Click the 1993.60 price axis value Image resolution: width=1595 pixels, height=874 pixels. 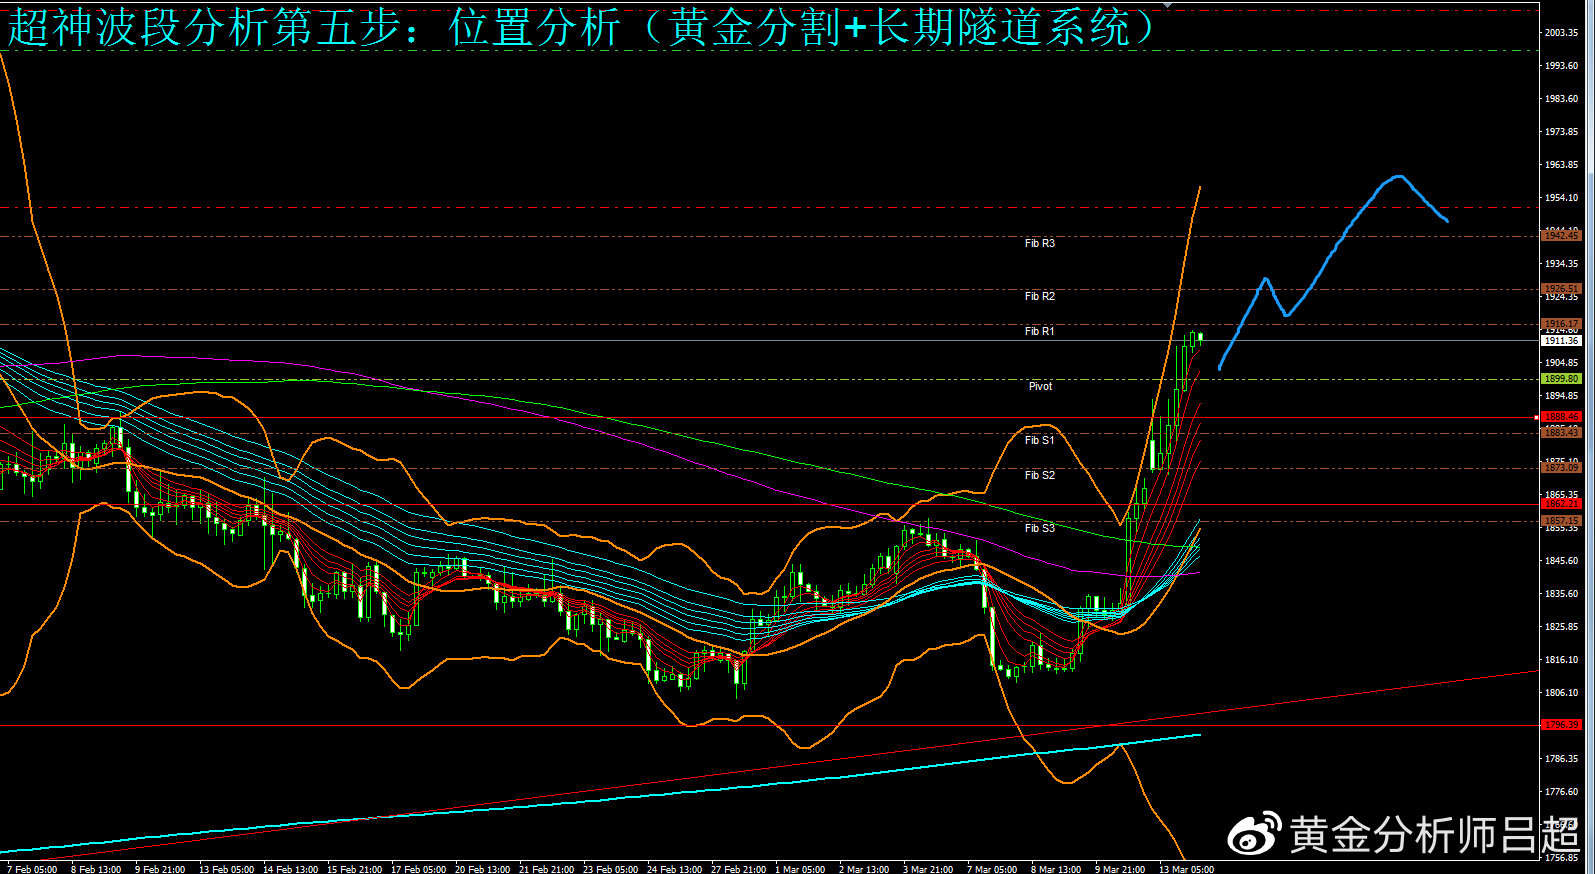(1561, 66)
